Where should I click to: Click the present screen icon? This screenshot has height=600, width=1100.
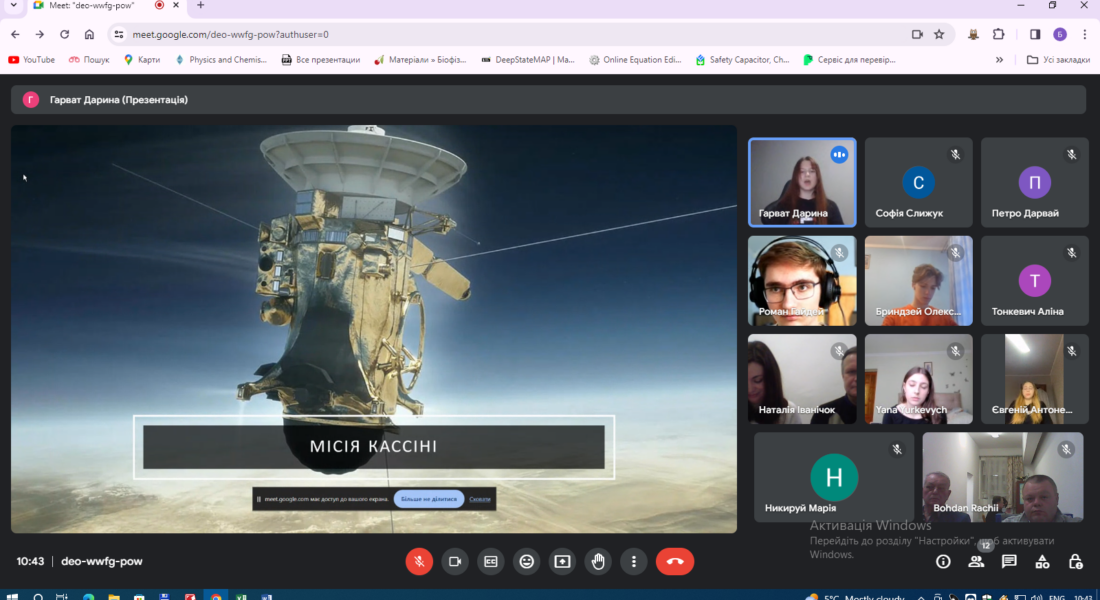pyautogui.click(x=562, y=561)
